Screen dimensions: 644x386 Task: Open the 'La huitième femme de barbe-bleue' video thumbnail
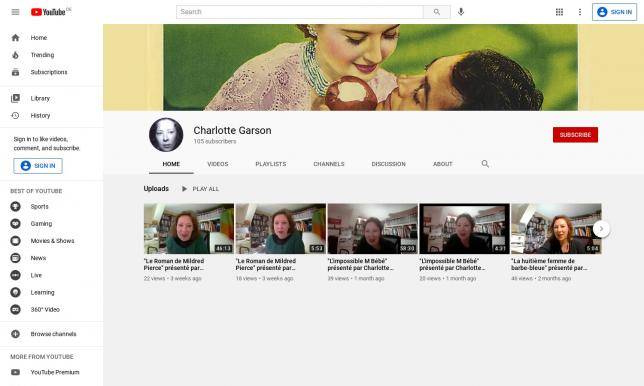click(556, 229)
